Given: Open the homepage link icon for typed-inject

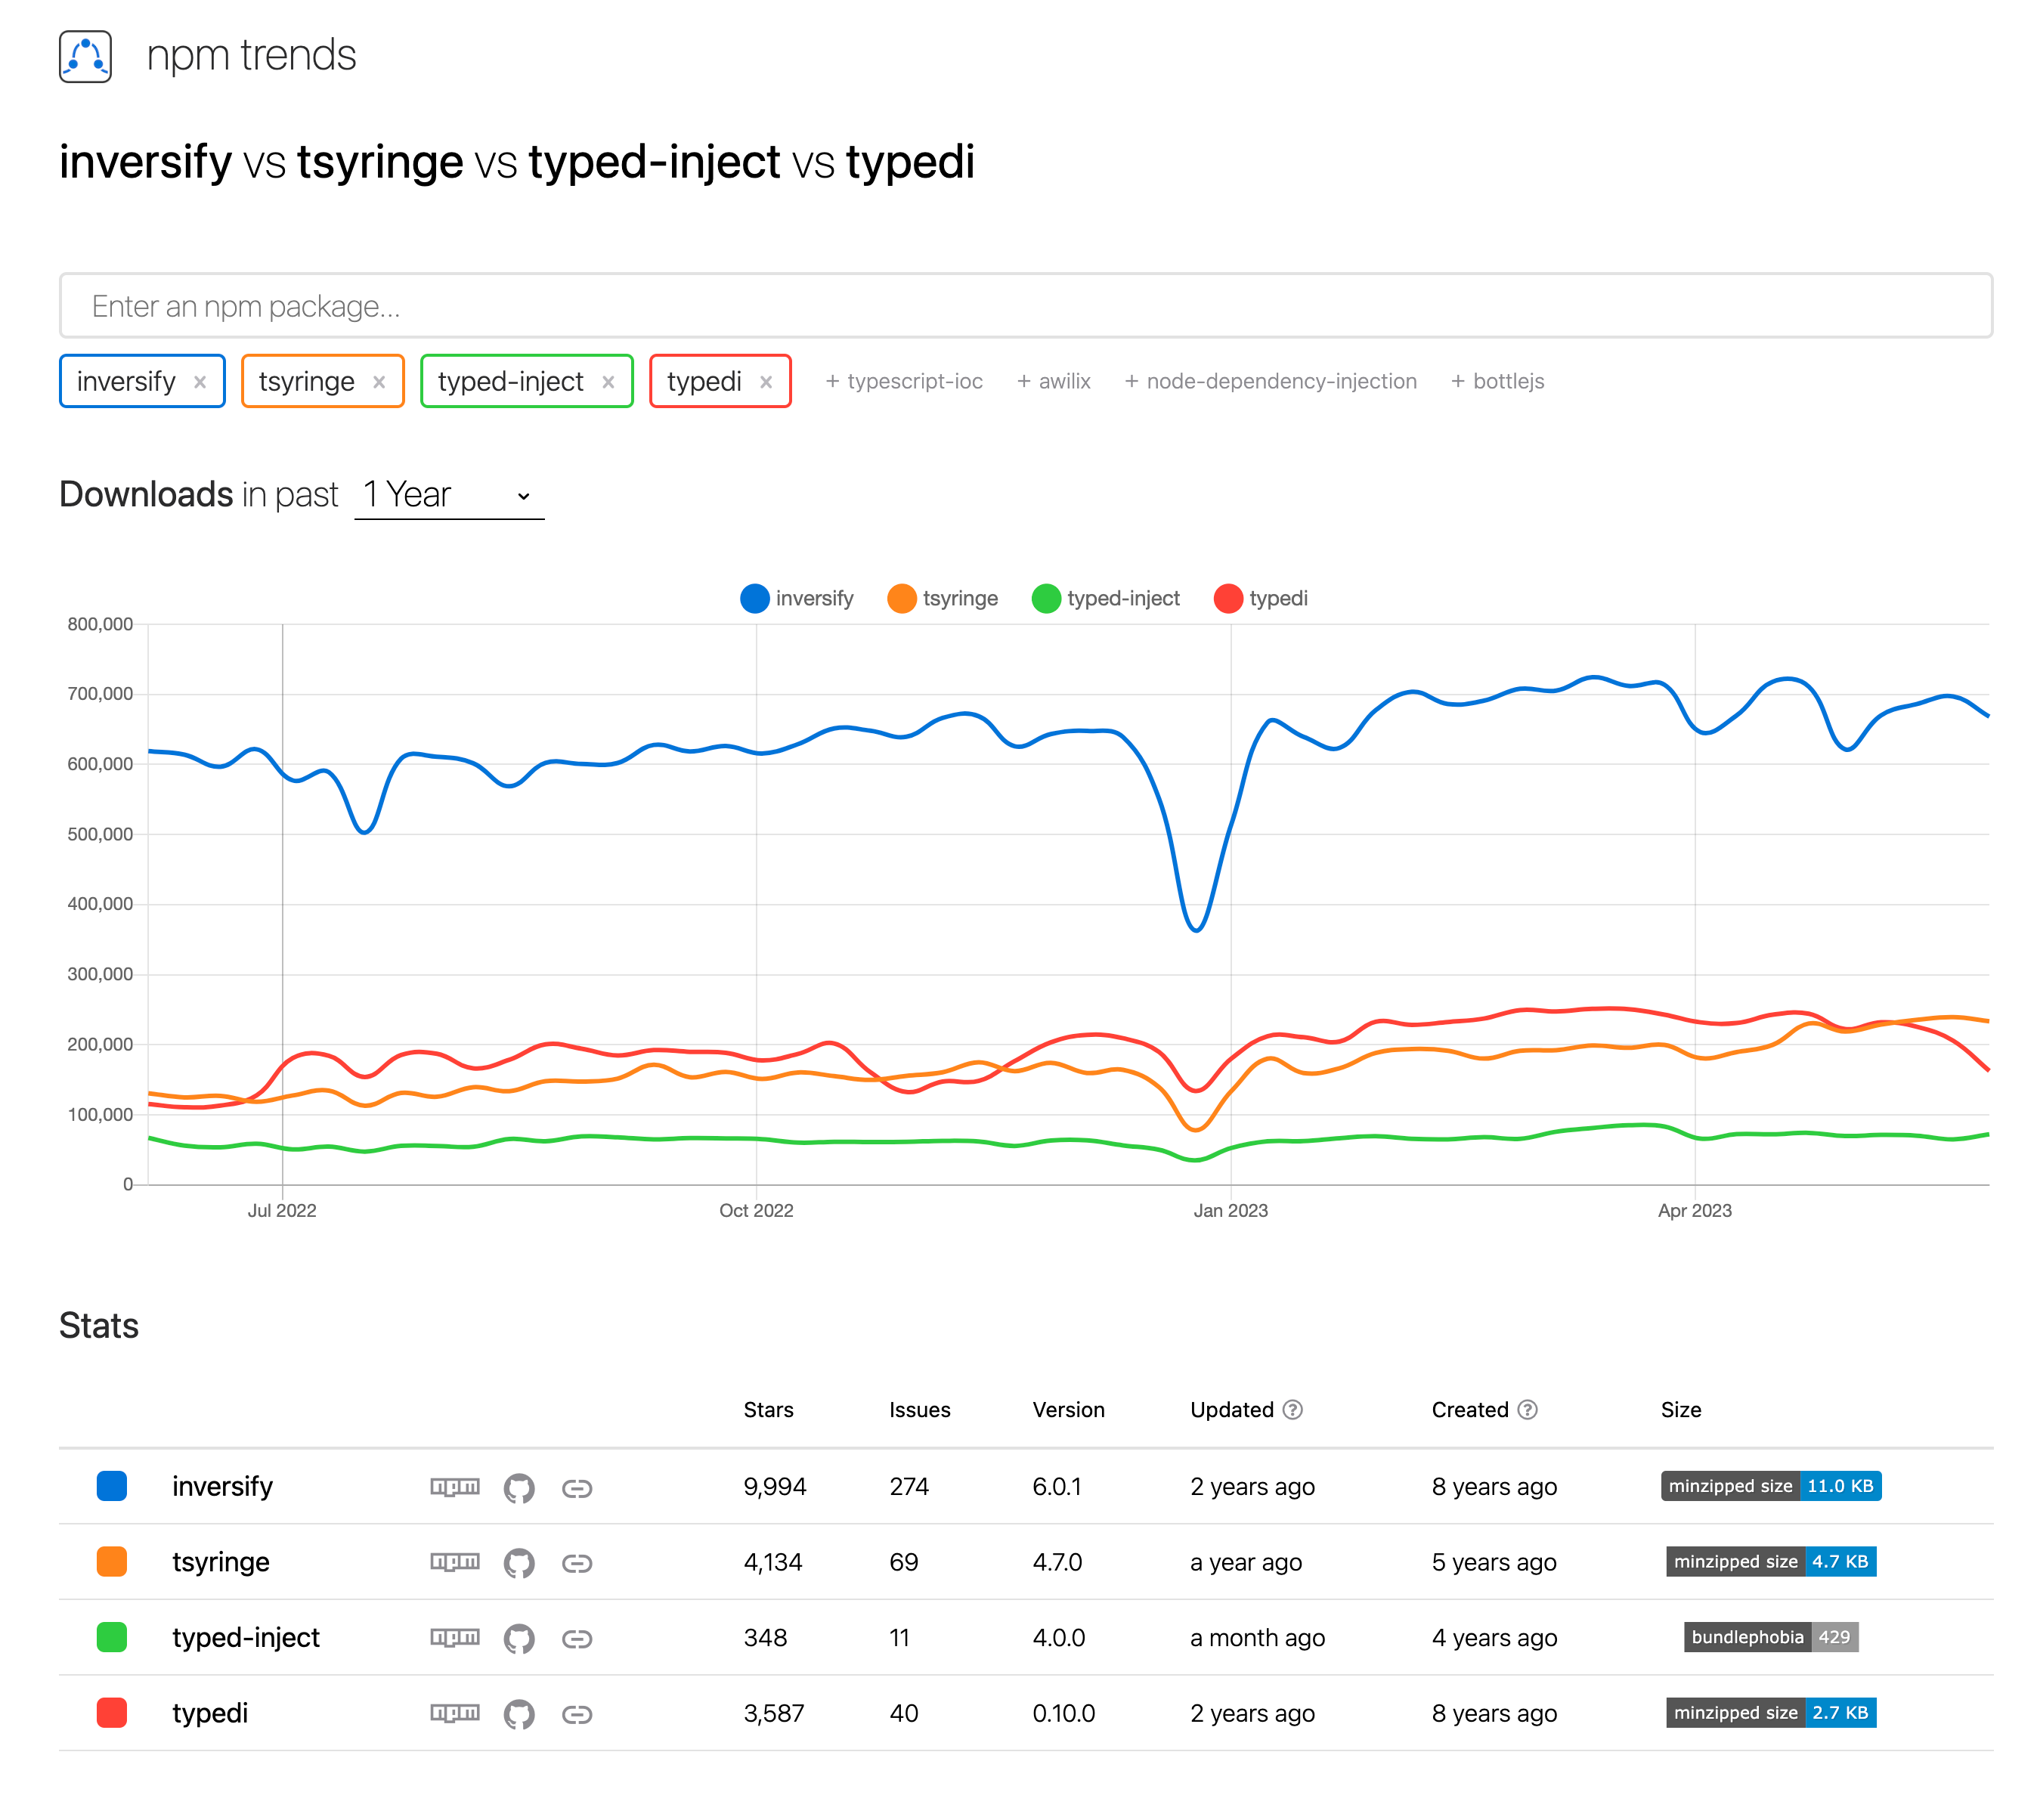Looking at the screenshot, I should pos(577,1639).
